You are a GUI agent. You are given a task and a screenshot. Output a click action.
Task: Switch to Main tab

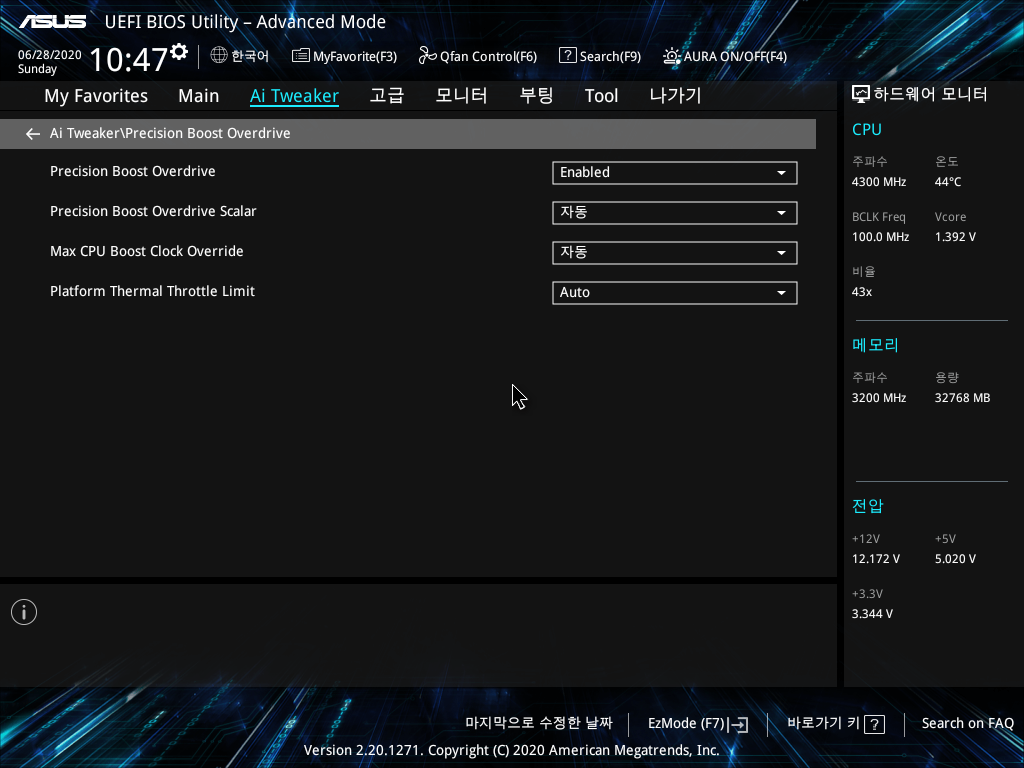point(199,96)
